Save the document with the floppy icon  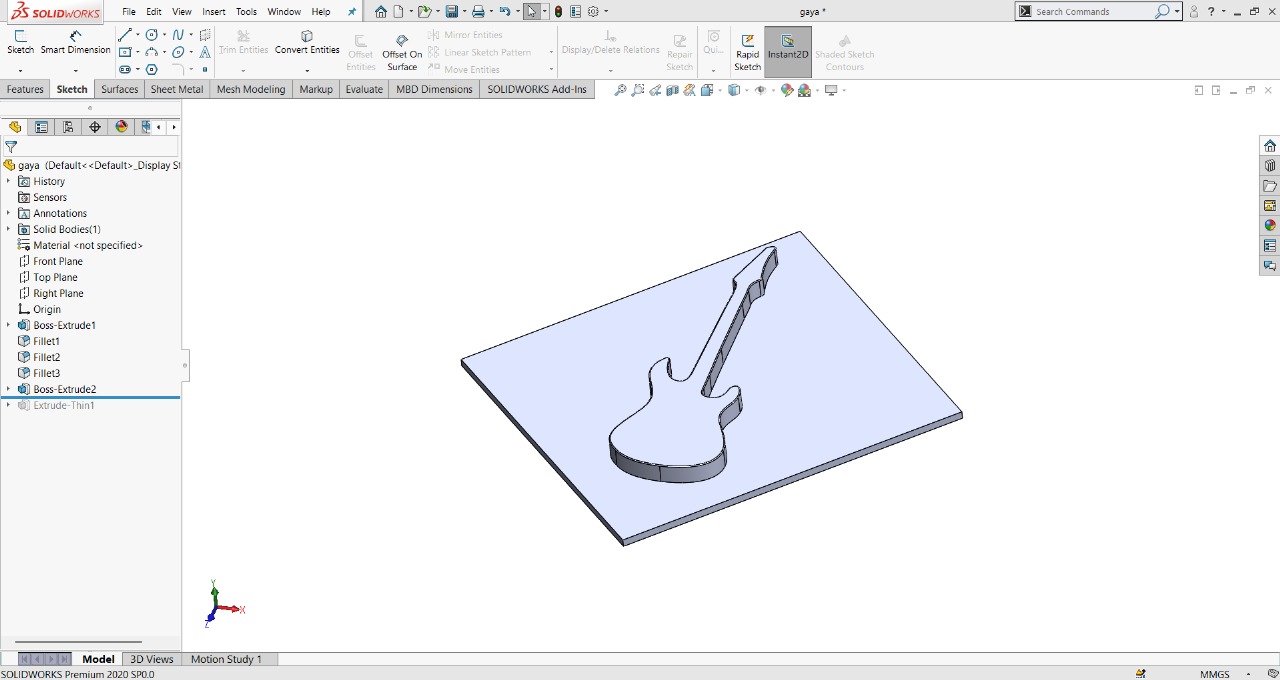point(451,12)
